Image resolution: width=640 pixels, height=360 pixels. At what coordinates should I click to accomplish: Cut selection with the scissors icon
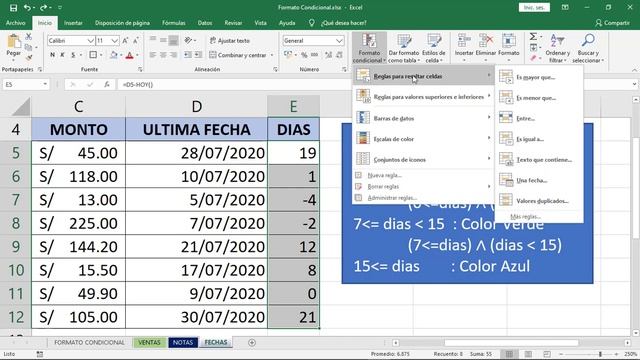point(29,37)
